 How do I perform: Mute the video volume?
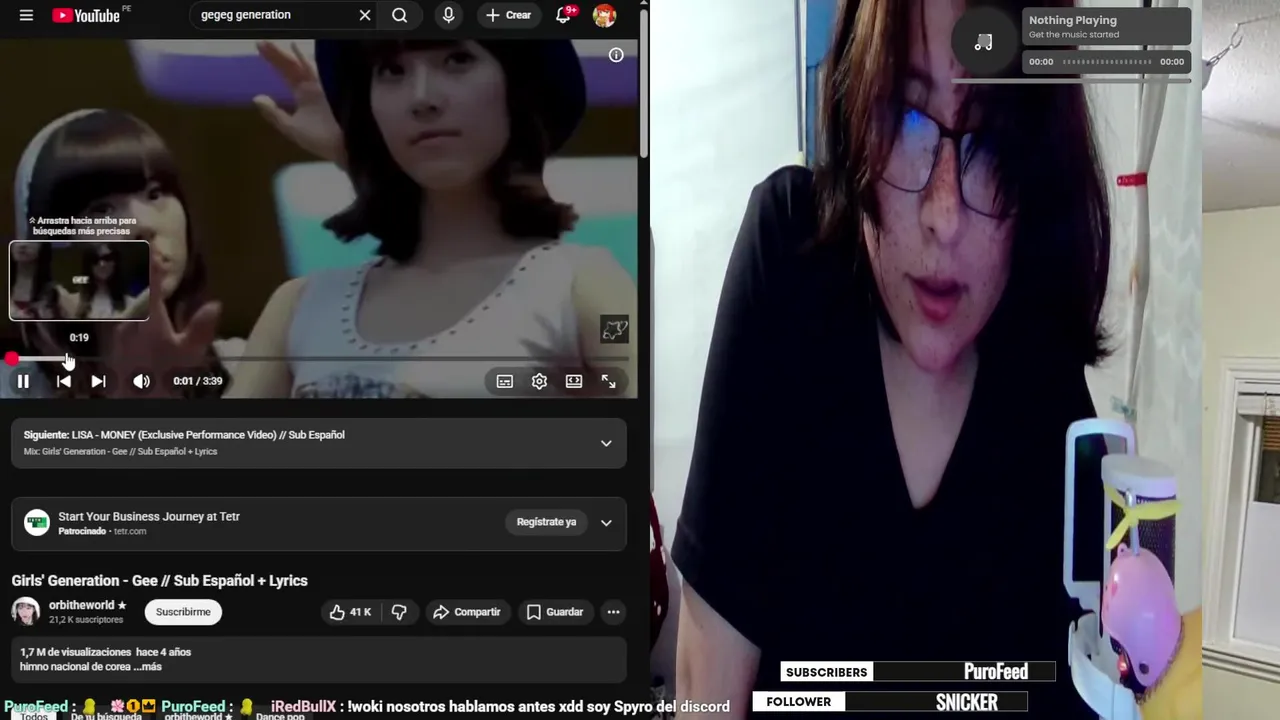click(142, 381)
